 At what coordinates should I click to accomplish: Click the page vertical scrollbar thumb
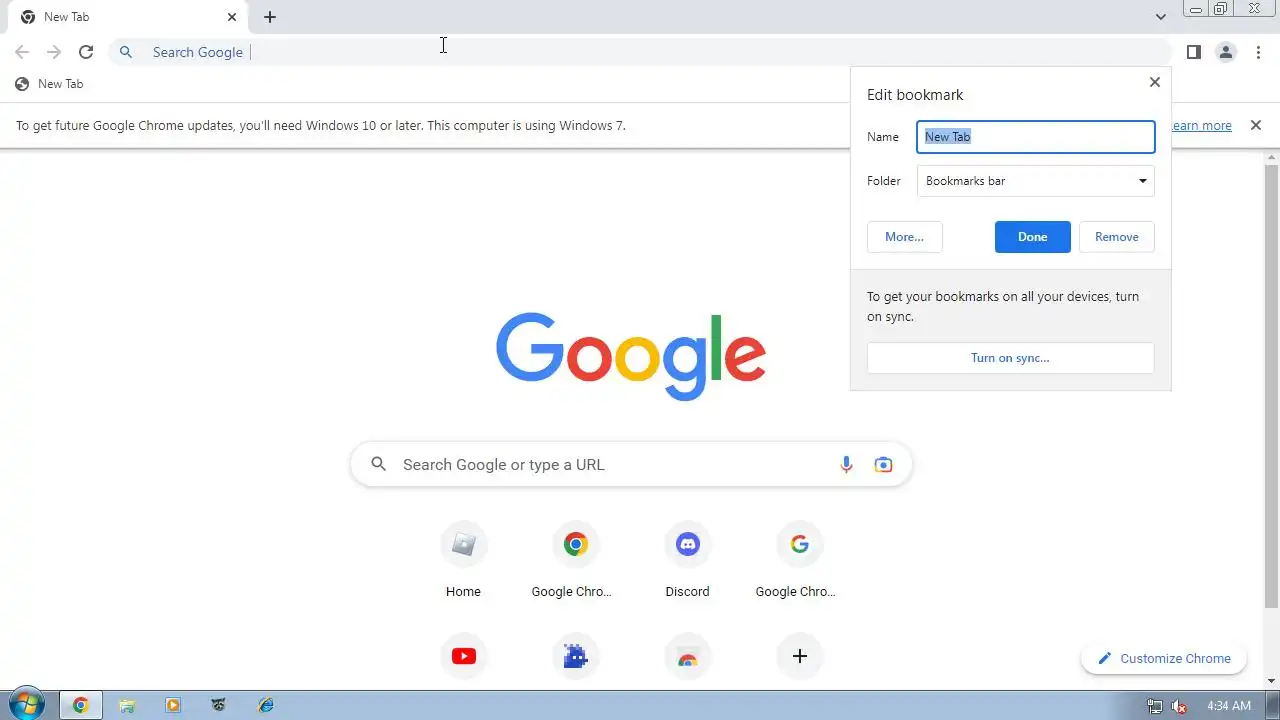(x=1272, y=386)
